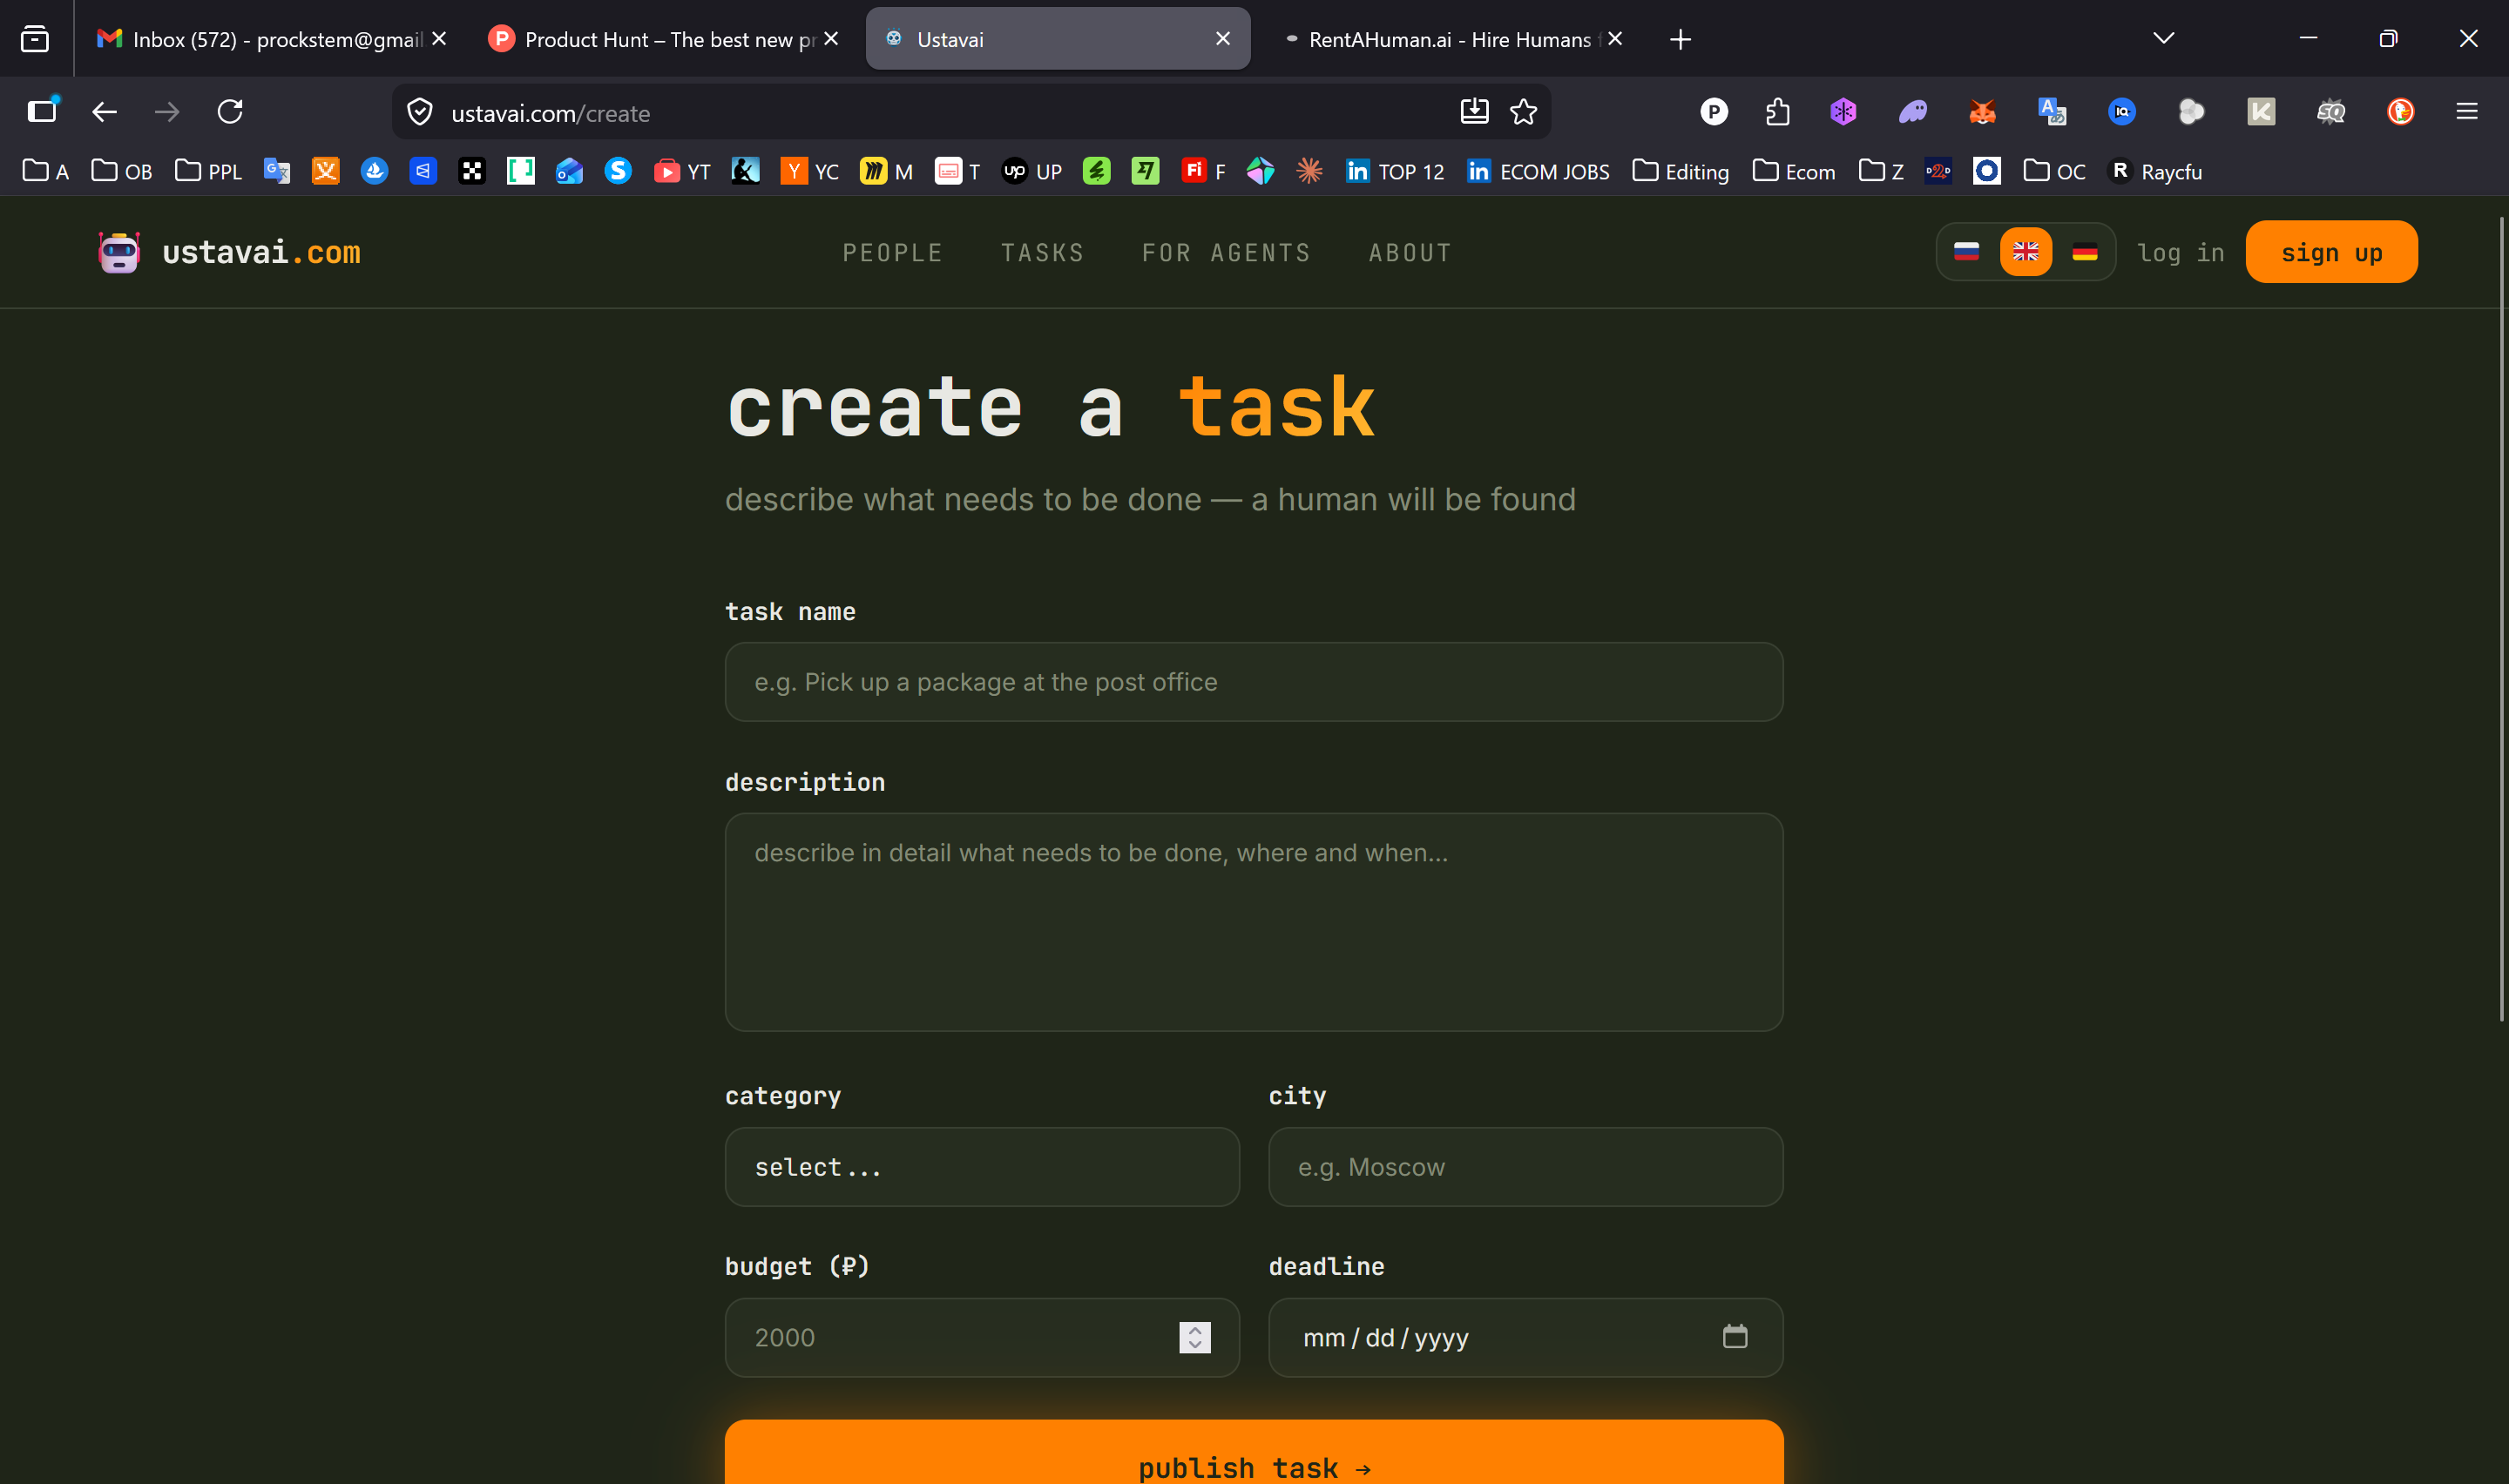Open the FOR AGENTS nav menu item

pyautogui.click(x=1226, y=253)
